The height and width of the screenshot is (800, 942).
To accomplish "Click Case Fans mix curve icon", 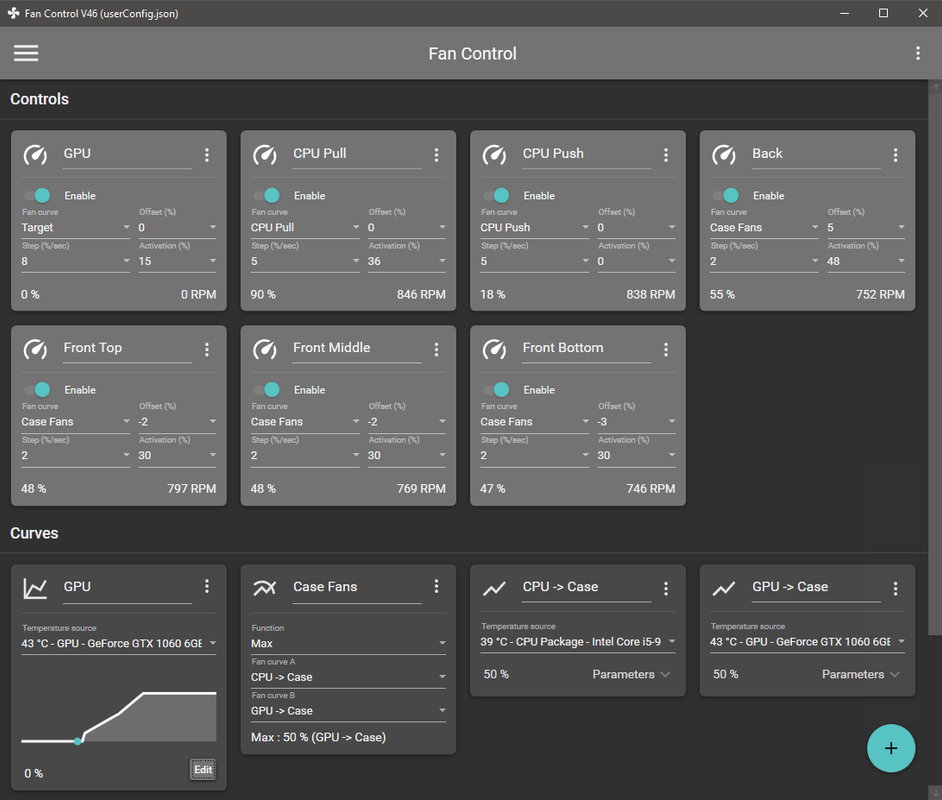I will [x=265, y=587].
